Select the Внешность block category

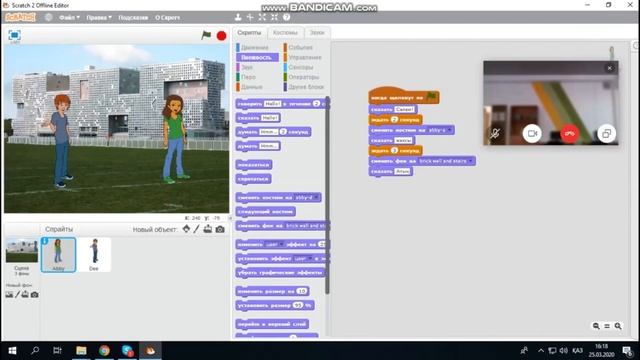(x=257, y=58)
